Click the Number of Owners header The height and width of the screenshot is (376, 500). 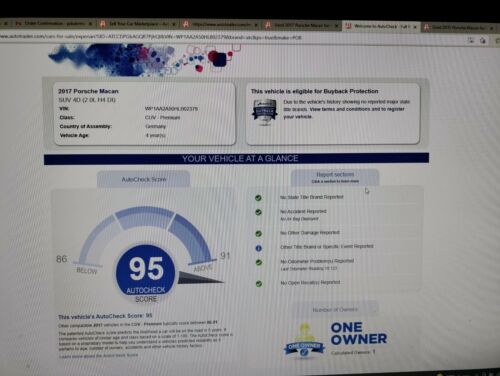click(335, 309)
